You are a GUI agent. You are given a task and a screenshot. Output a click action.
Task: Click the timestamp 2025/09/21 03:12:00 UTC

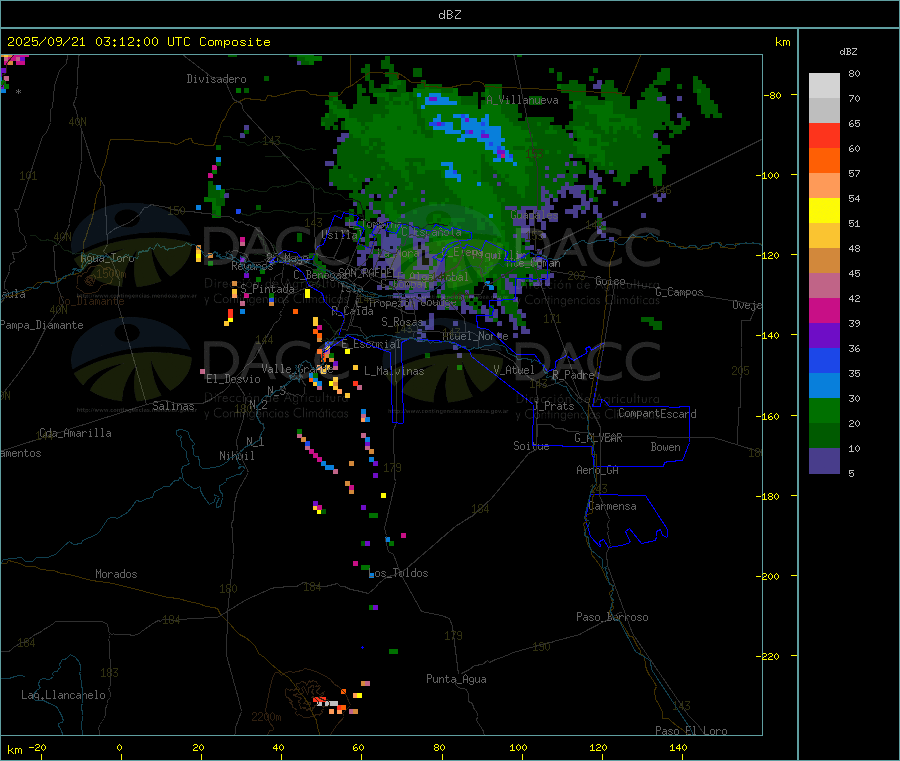pyautogui.click(x=99, y=42)
